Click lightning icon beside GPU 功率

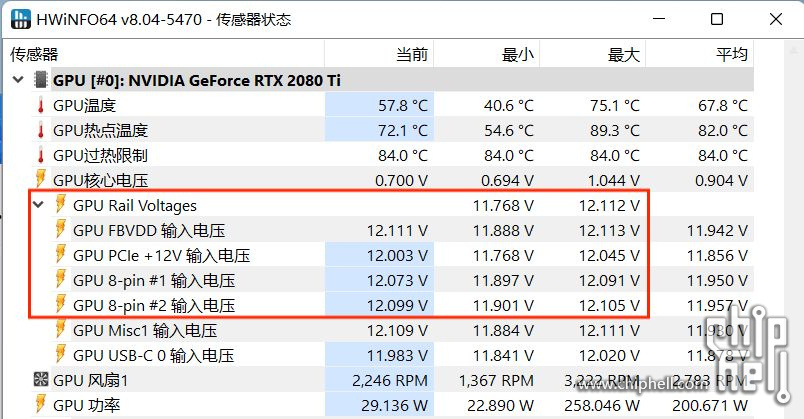click(x=41, y=404)
